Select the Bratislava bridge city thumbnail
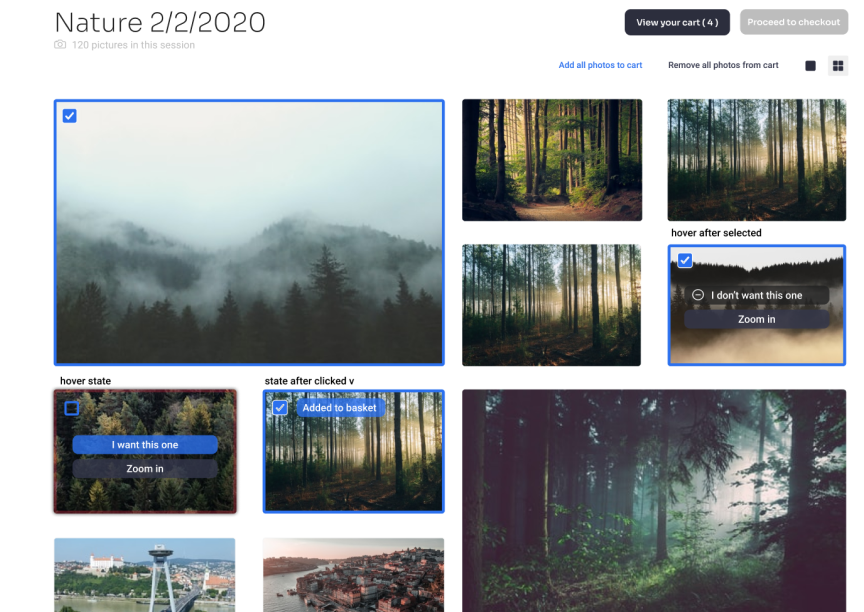 tap(144, 575)
